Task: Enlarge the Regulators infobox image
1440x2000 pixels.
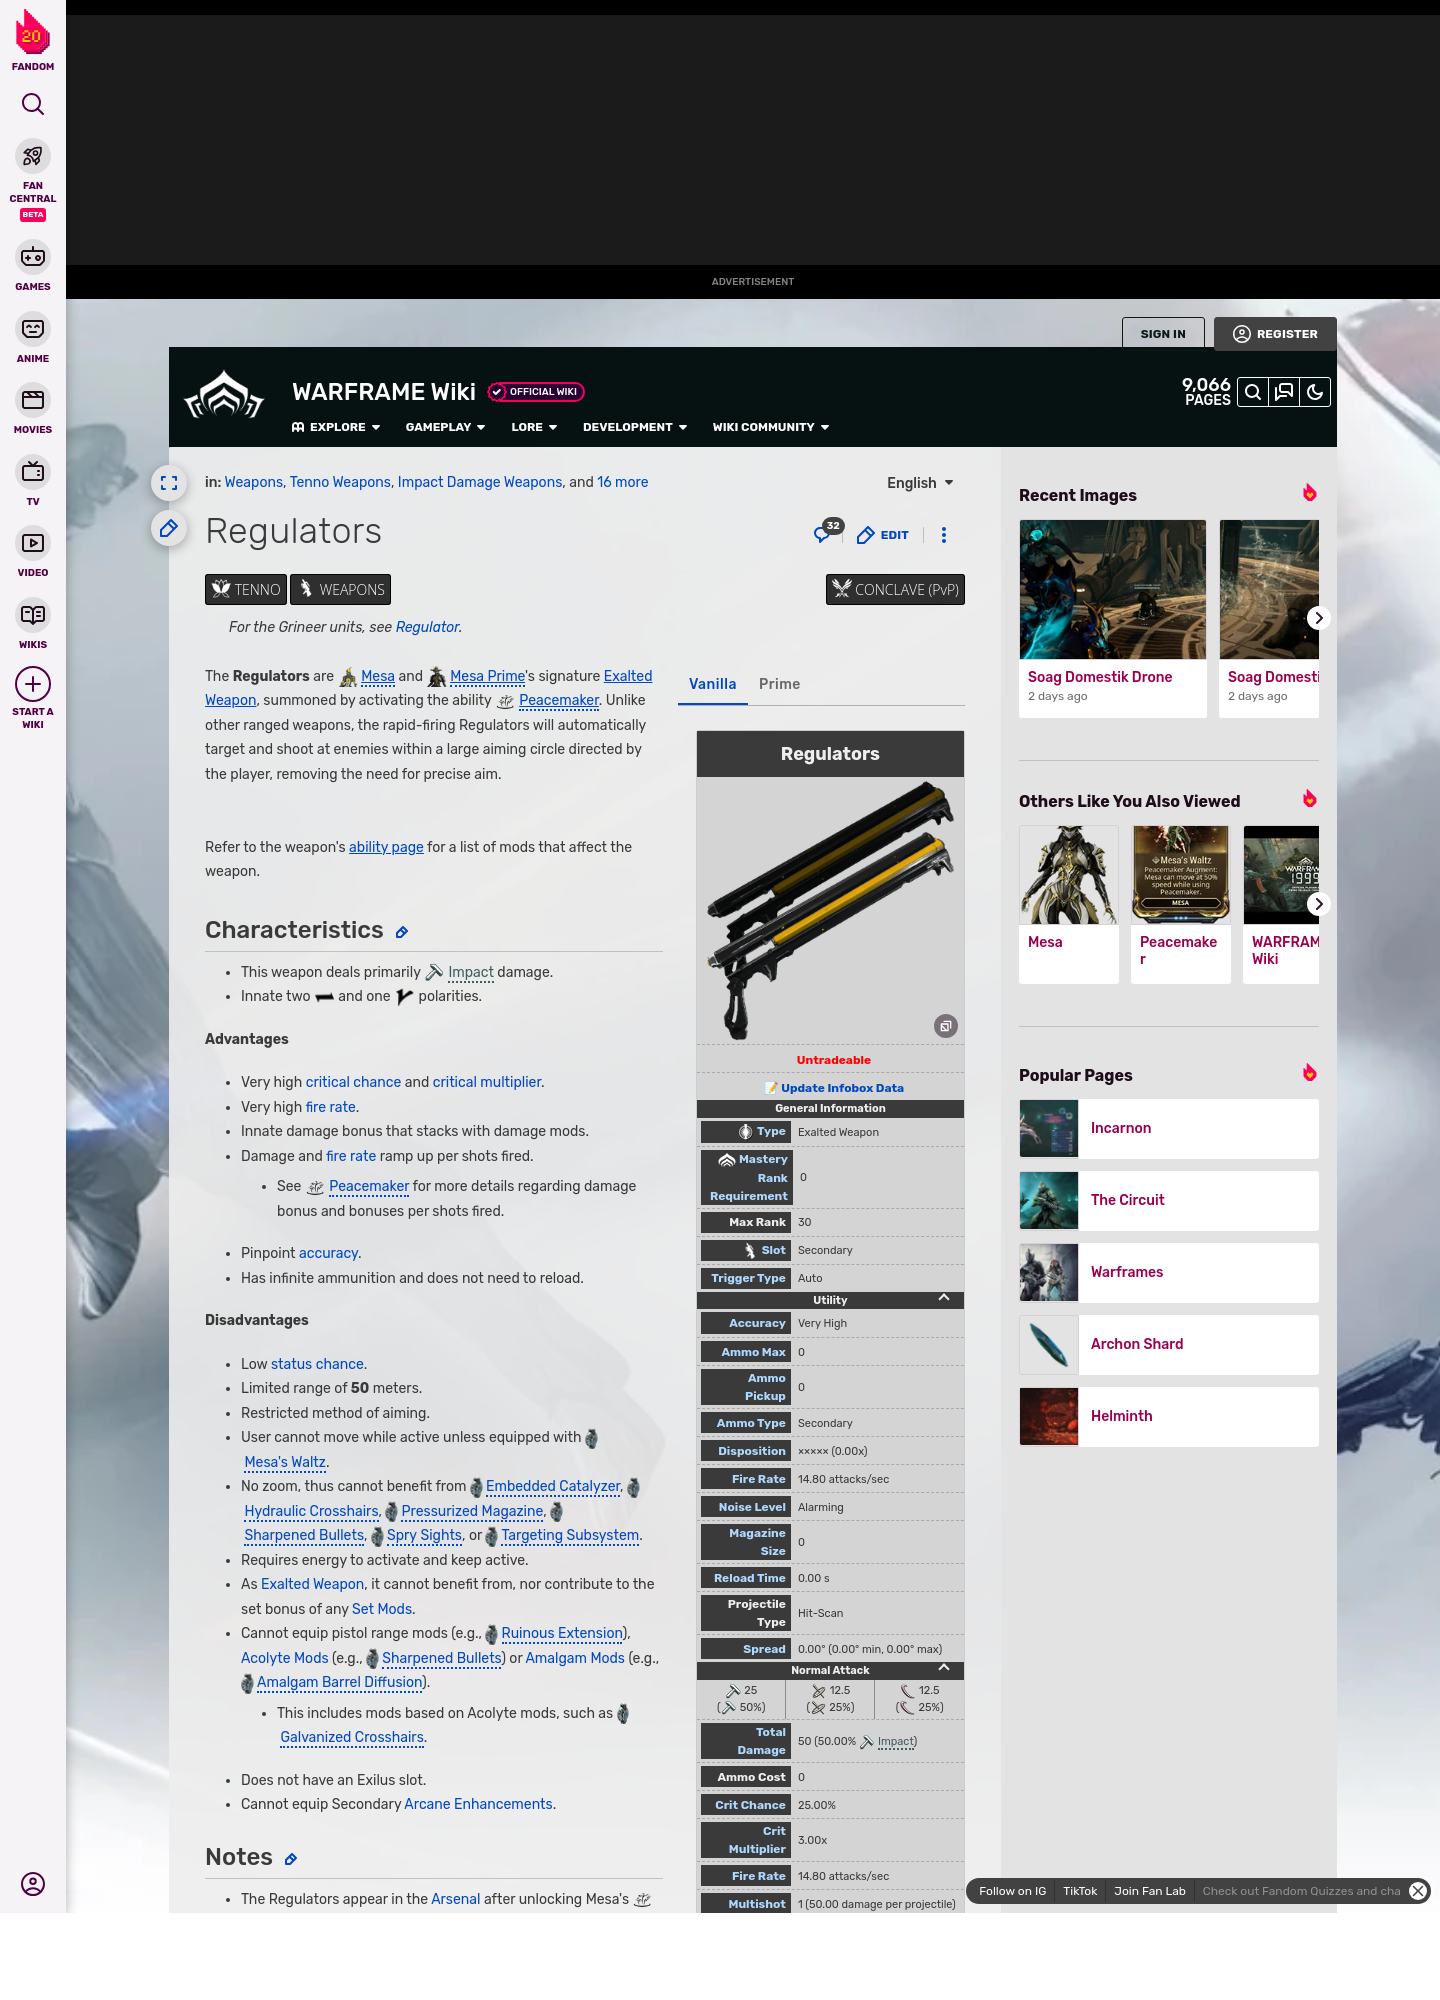Action: pos(946,1026)
